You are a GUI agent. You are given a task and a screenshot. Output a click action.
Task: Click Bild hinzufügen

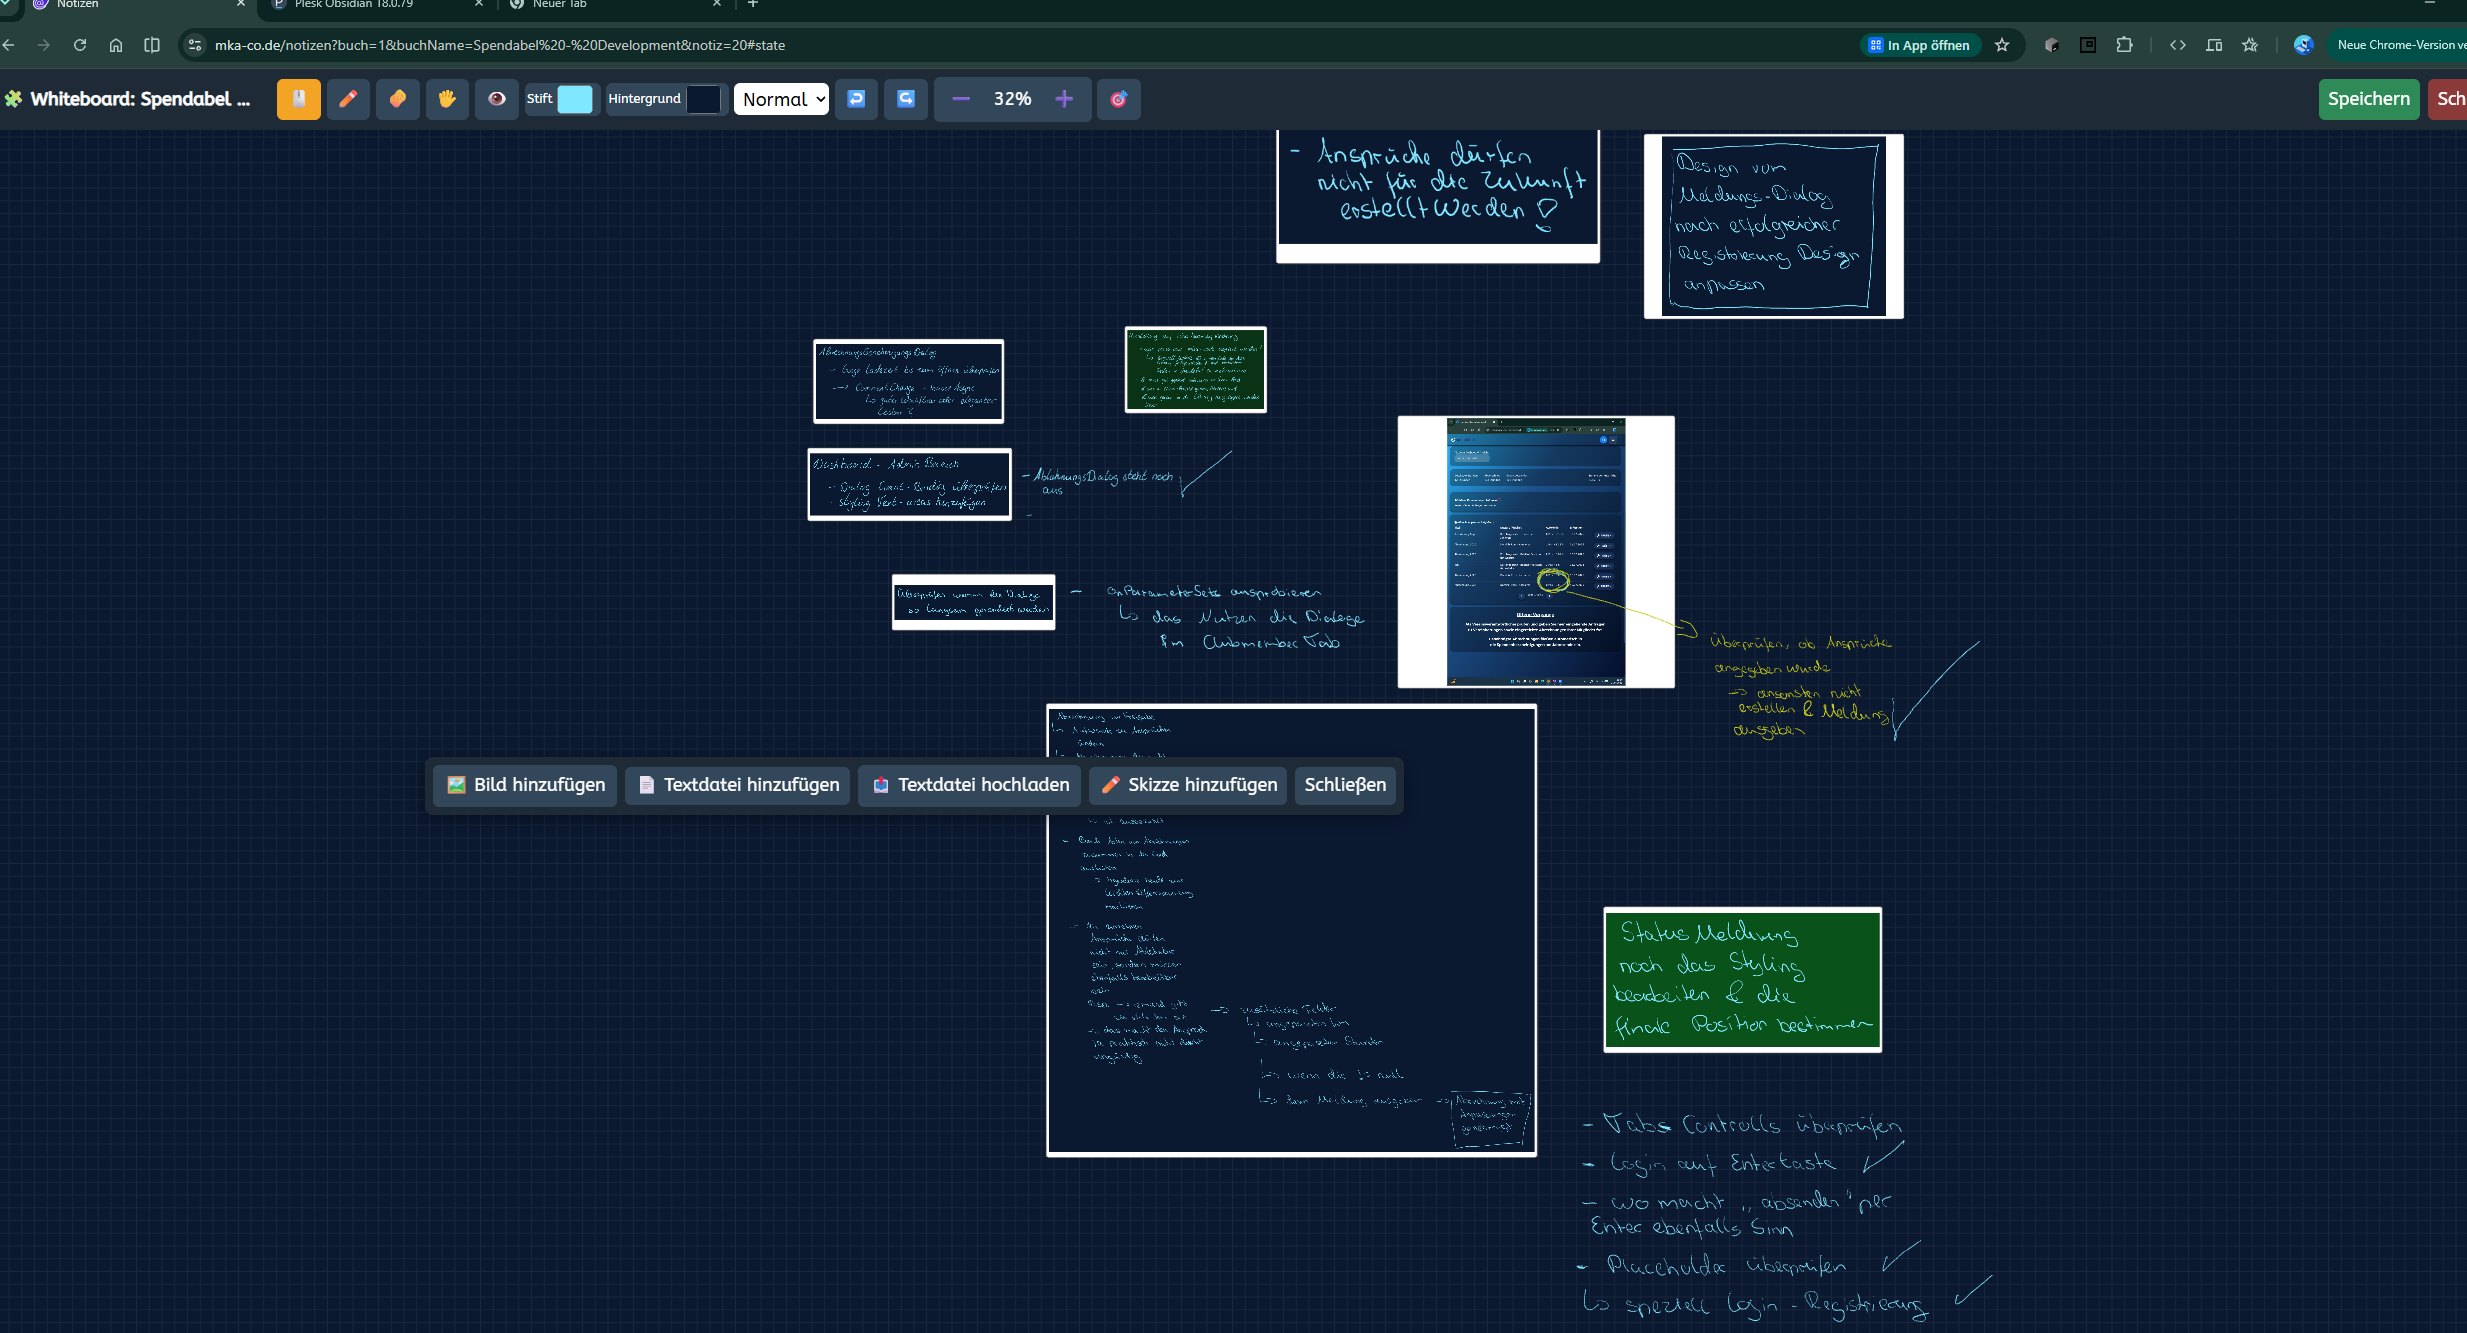tap(525, 785)
